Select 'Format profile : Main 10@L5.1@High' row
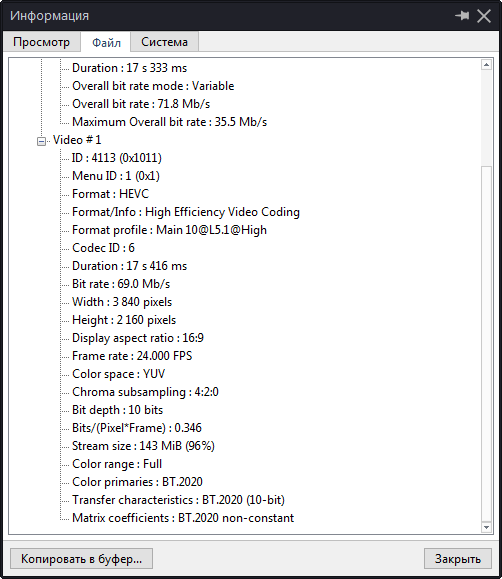This screenshot has height=579, width=502. pos(170,230)
